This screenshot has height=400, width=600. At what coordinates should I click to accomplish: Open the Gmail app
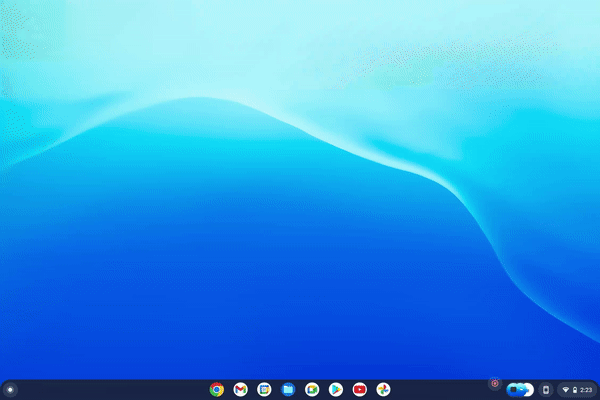(240, 389)
